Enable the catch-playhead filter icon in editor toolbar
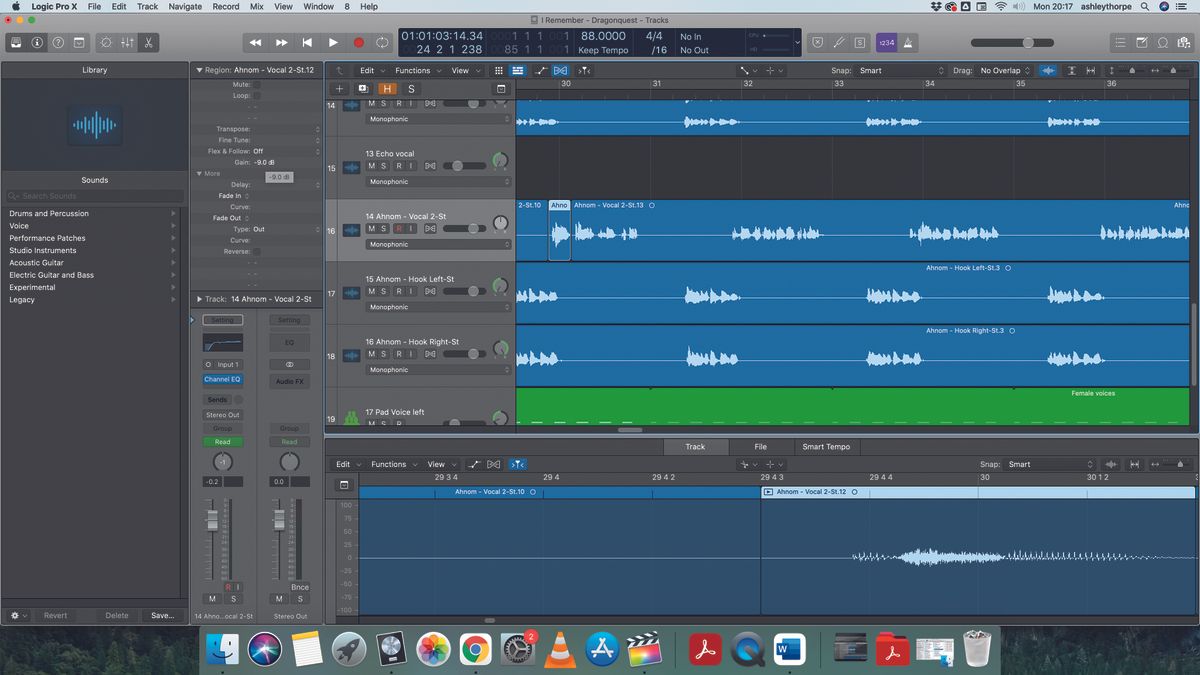This screenshot has height=675, width=1200. [x=517, y=464]
